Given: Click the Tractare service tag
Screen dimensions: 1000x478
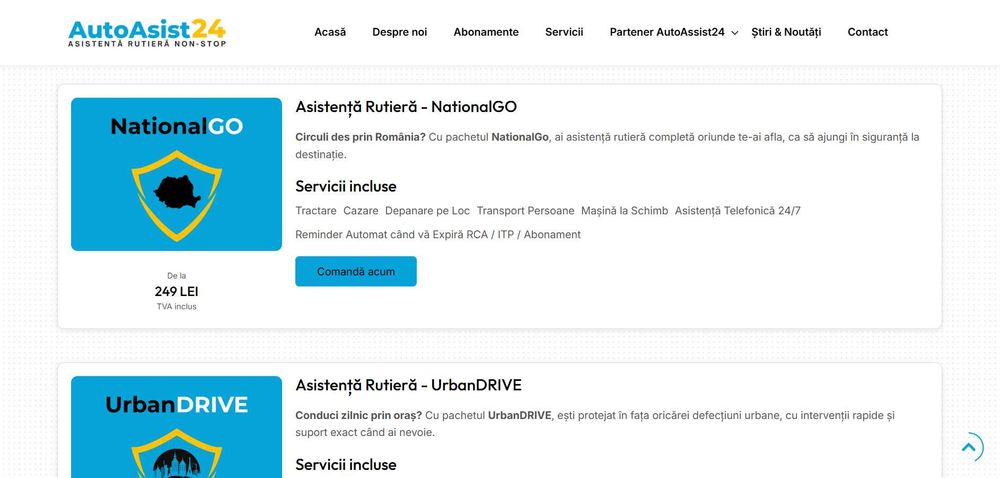Looking at the screenshot, I should (316, 211).
